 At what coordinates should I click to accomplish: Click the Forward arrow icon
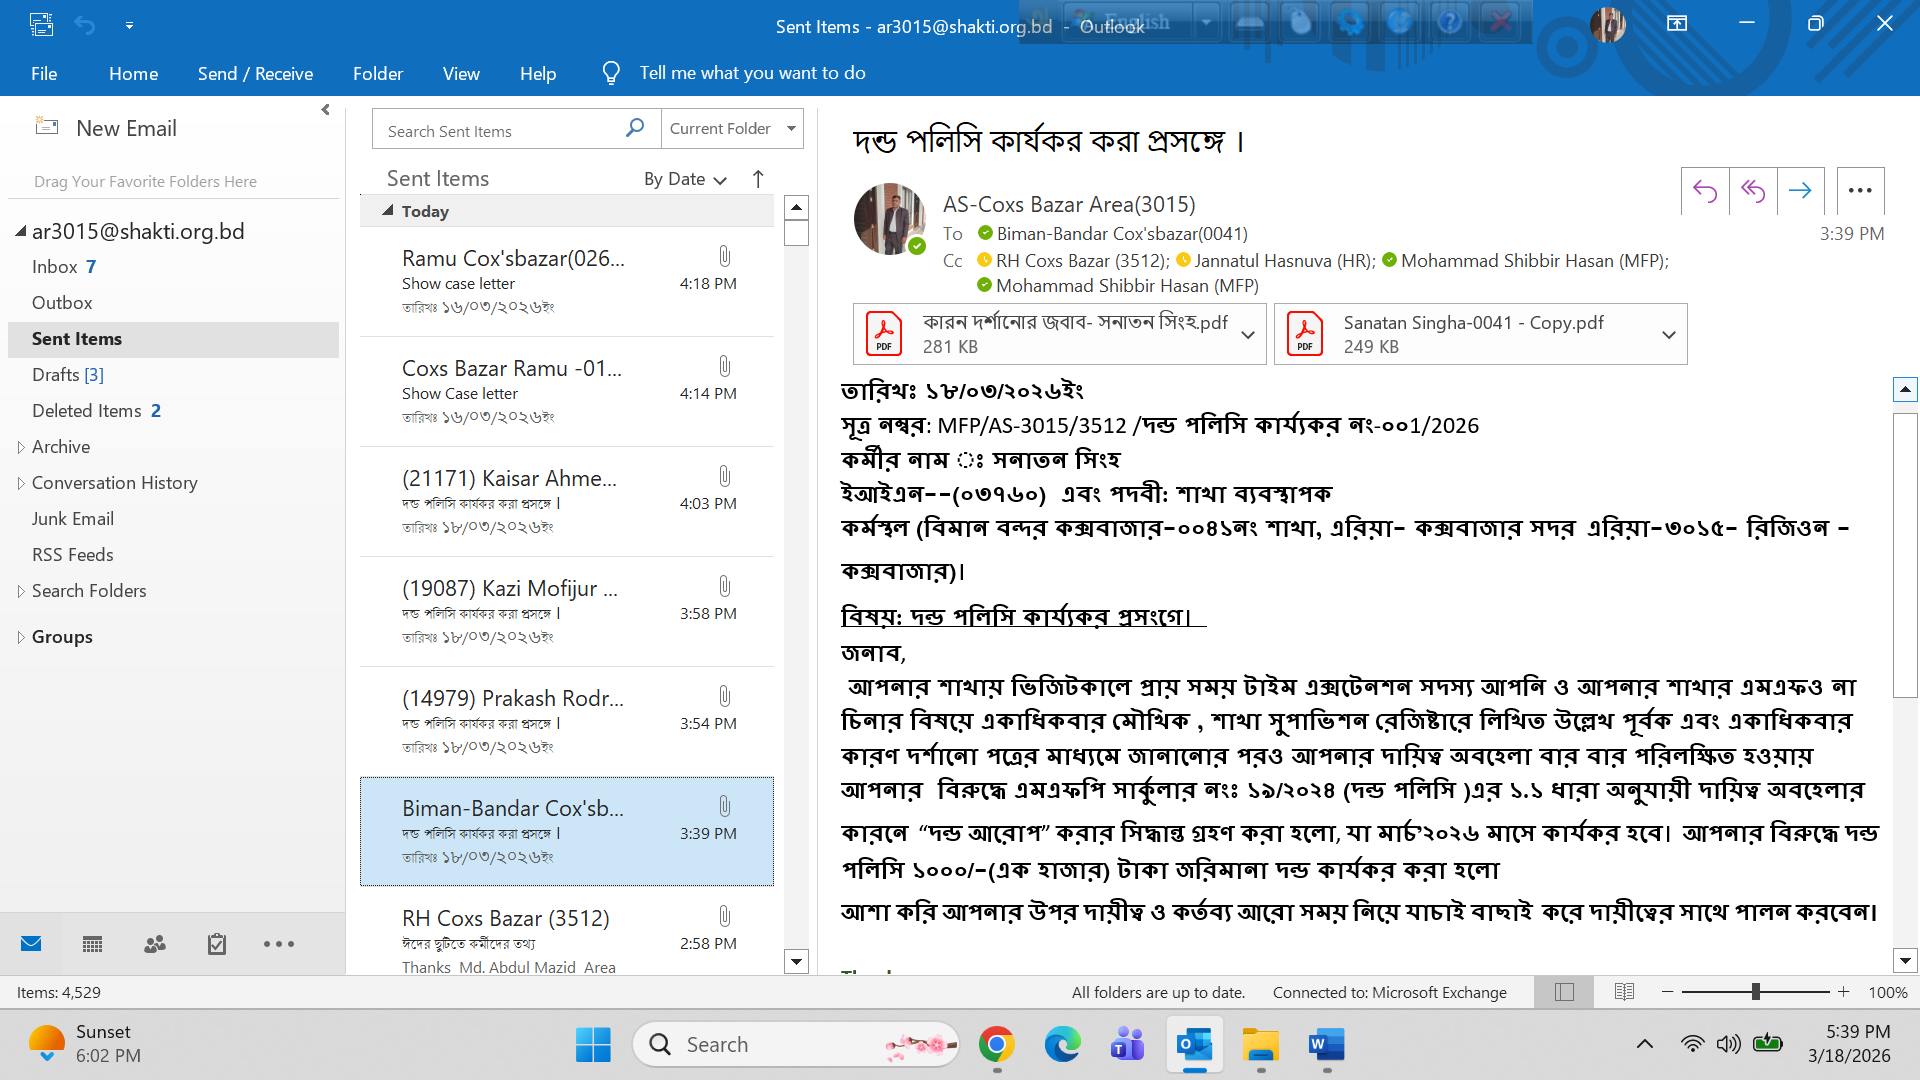point(1800,191)
